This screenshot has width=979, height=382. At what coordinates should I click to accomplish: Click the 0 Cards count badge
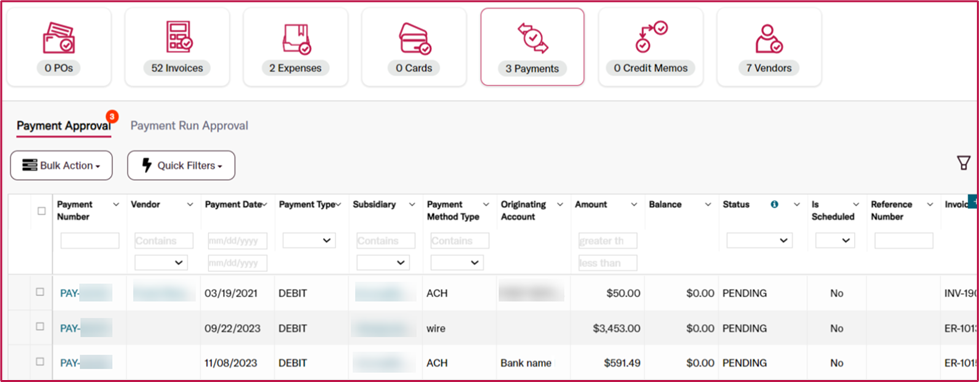coord(414,68)
